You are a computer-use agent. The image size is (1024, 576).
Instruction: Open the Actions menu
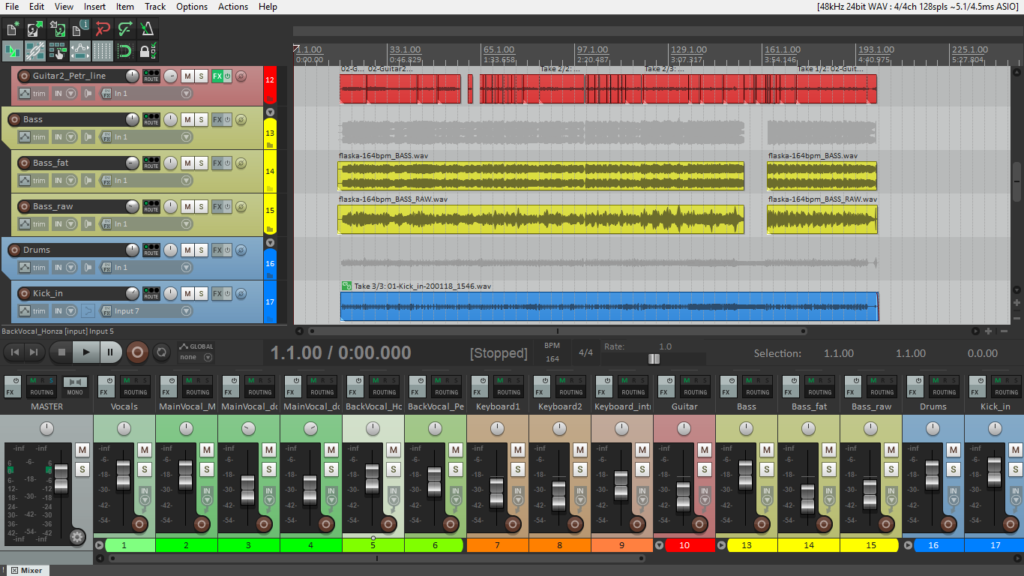click(x=232, y=7)
